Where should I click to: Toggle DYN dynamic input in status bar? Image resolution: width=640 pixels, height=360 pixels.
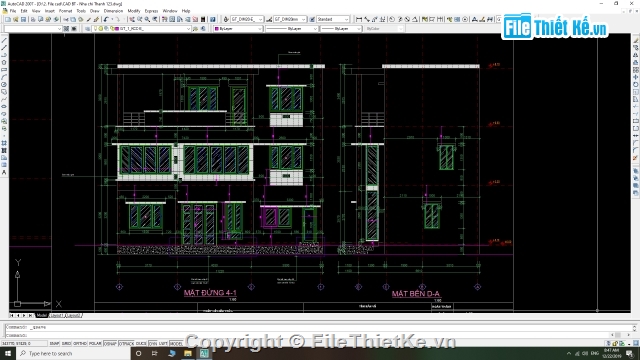pos(153,344)
